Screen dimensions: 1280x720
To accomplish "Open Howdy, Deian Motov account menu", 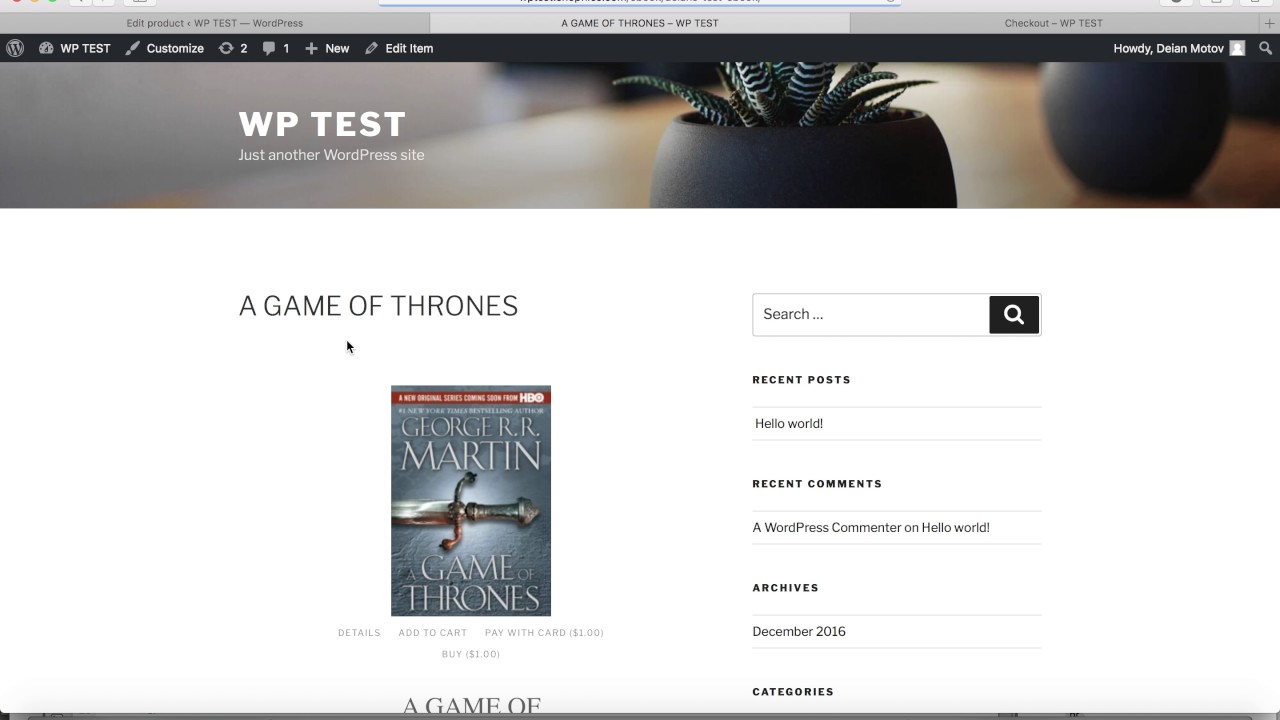I will (x=1179, y=48).
